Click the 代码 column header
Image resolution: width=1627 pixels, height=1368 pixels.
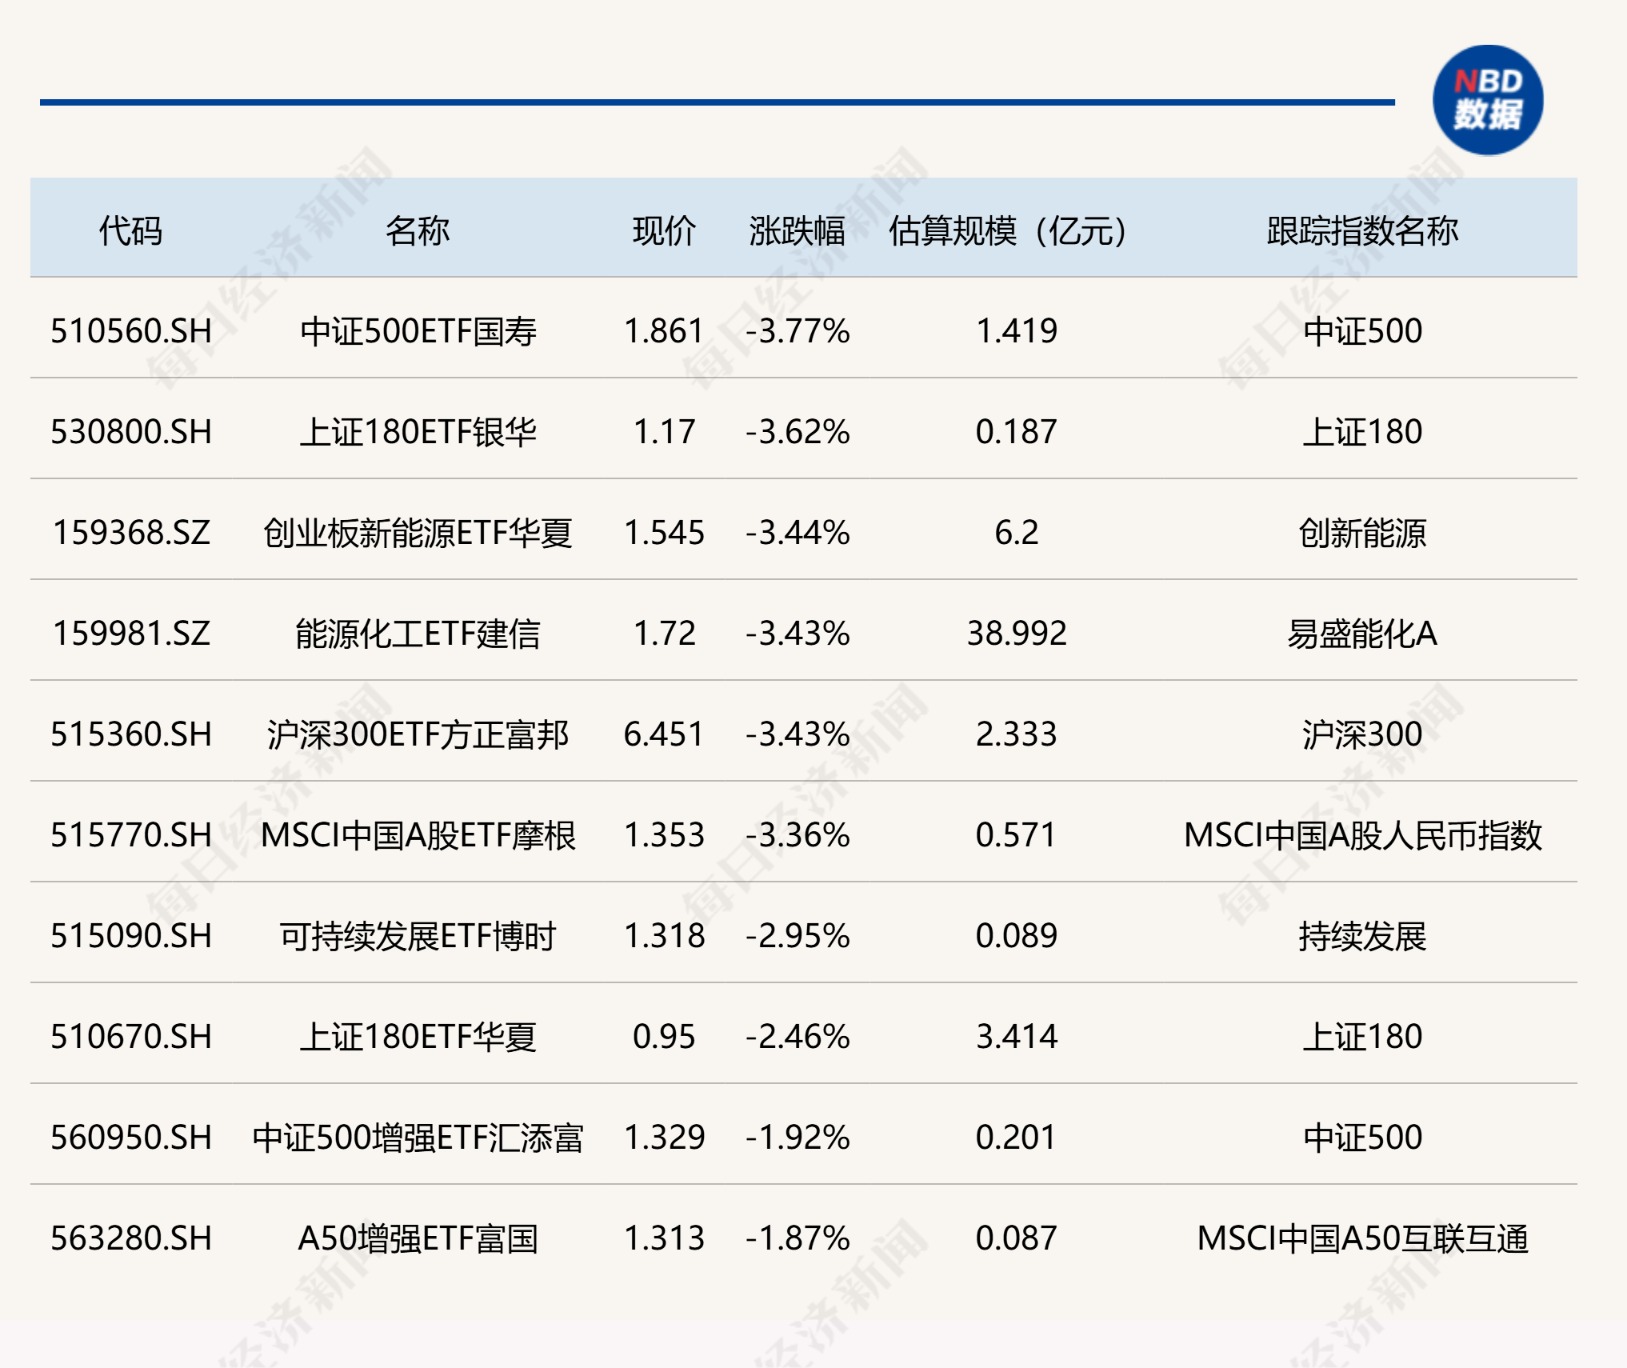pos(130,231)
